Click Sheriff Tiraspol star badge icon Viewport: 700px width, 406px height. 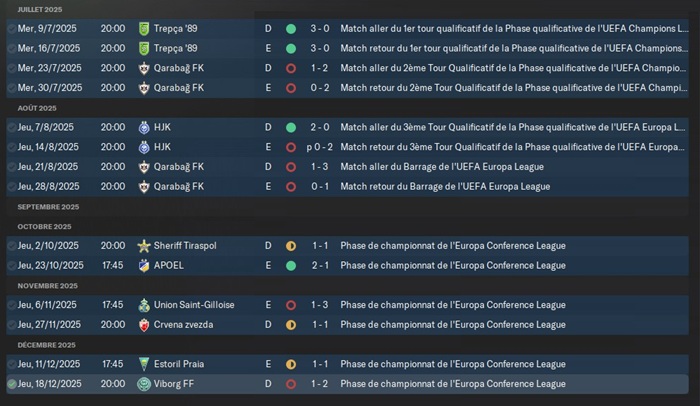pos(144,246)
